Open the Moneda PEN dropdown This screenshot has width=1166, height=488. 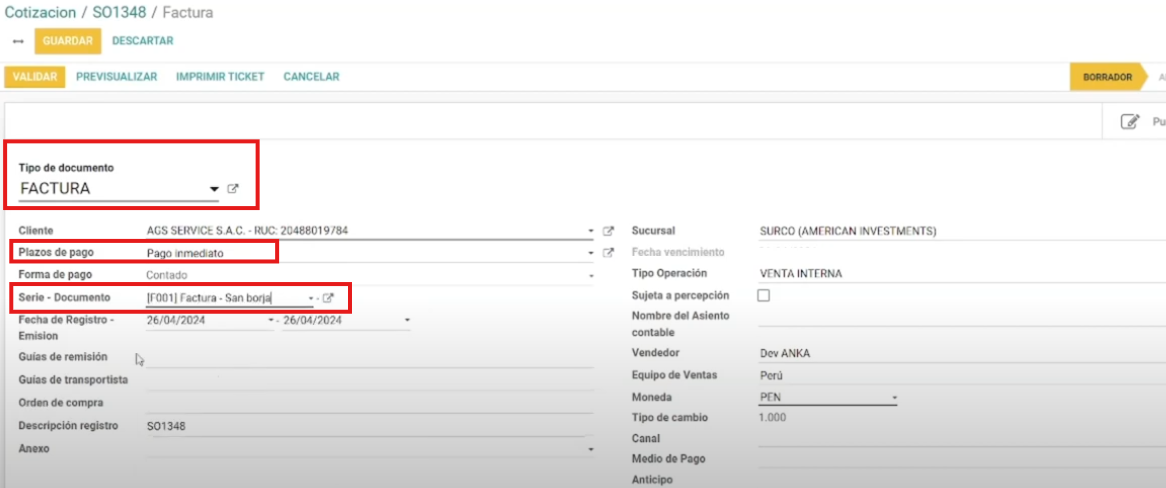pos(895,398)
